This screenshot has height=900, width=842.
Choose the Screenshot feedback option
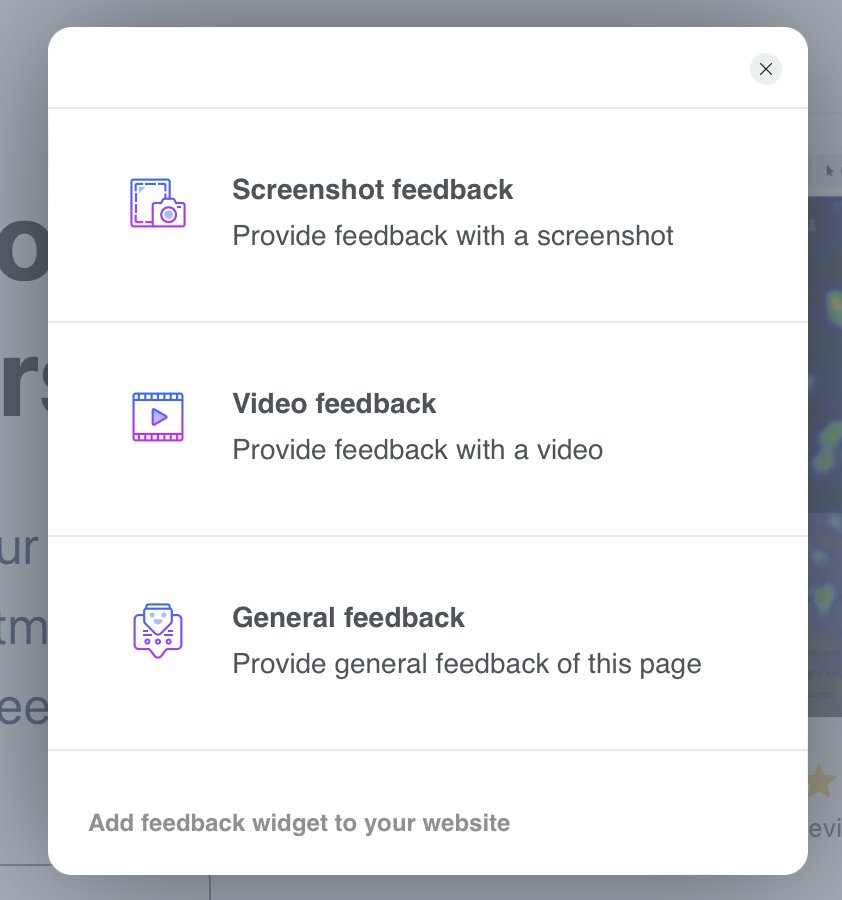[427, 212]
